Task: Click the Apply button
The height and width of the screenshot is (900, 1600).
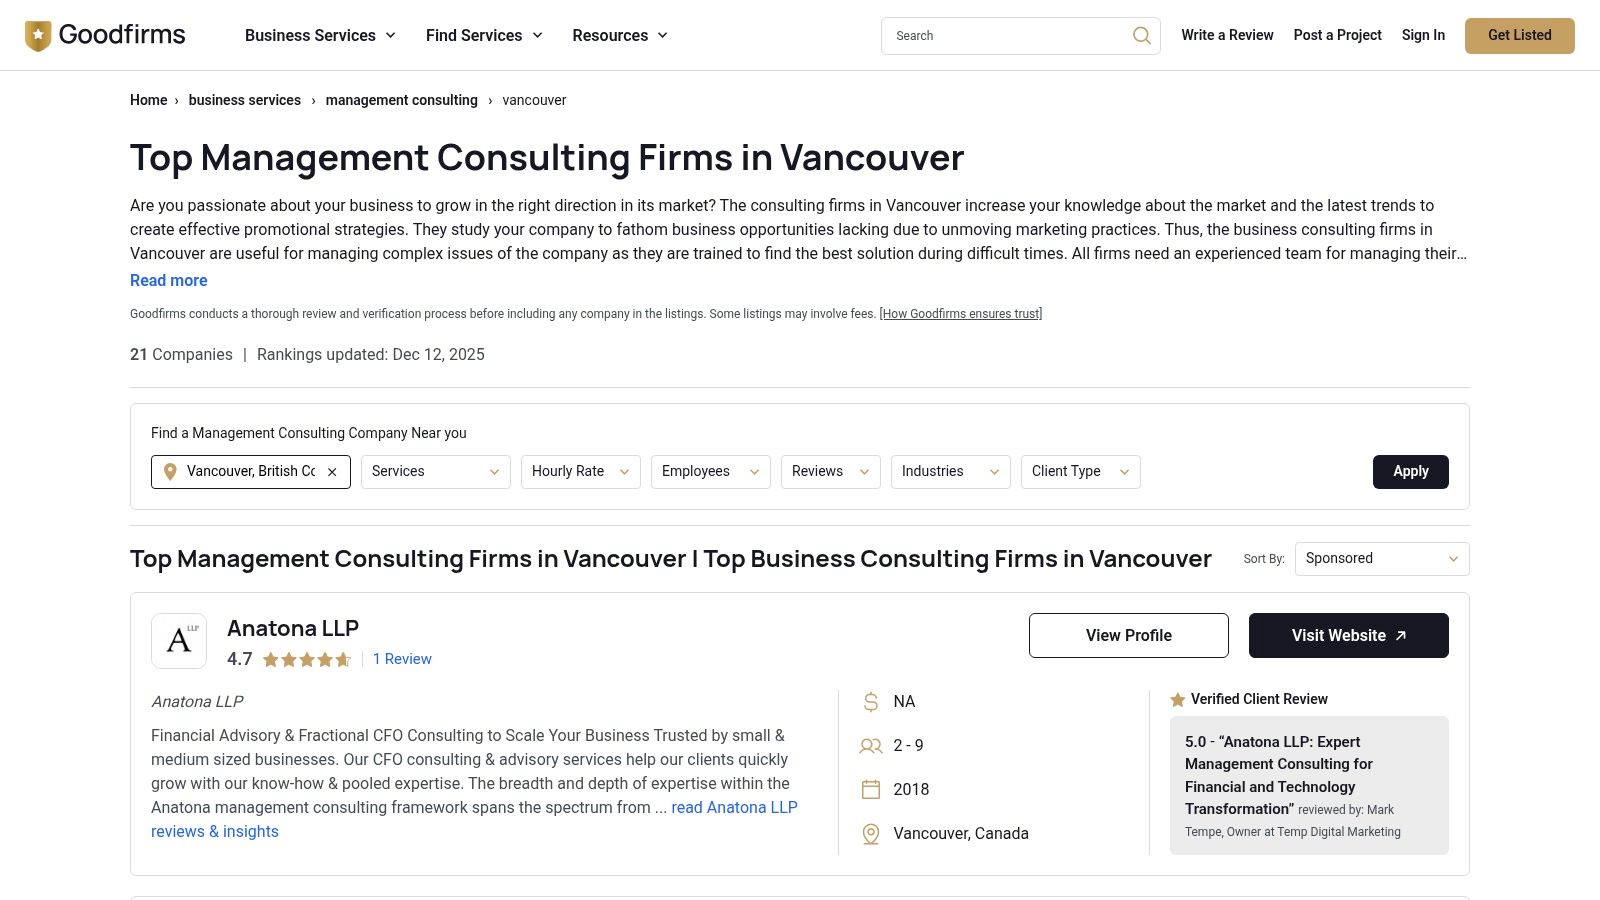Action: pos(1410,471)
